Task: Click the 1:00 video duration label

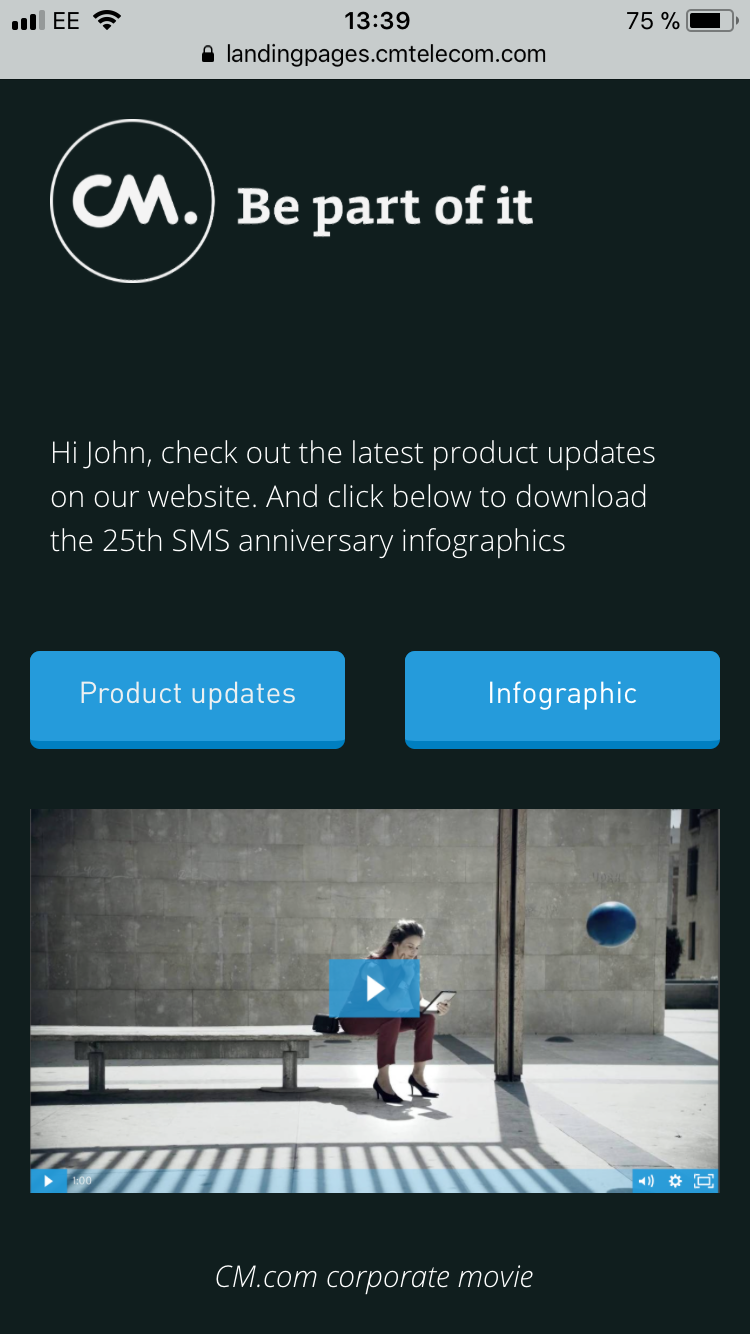Action: pos(82,1181)
